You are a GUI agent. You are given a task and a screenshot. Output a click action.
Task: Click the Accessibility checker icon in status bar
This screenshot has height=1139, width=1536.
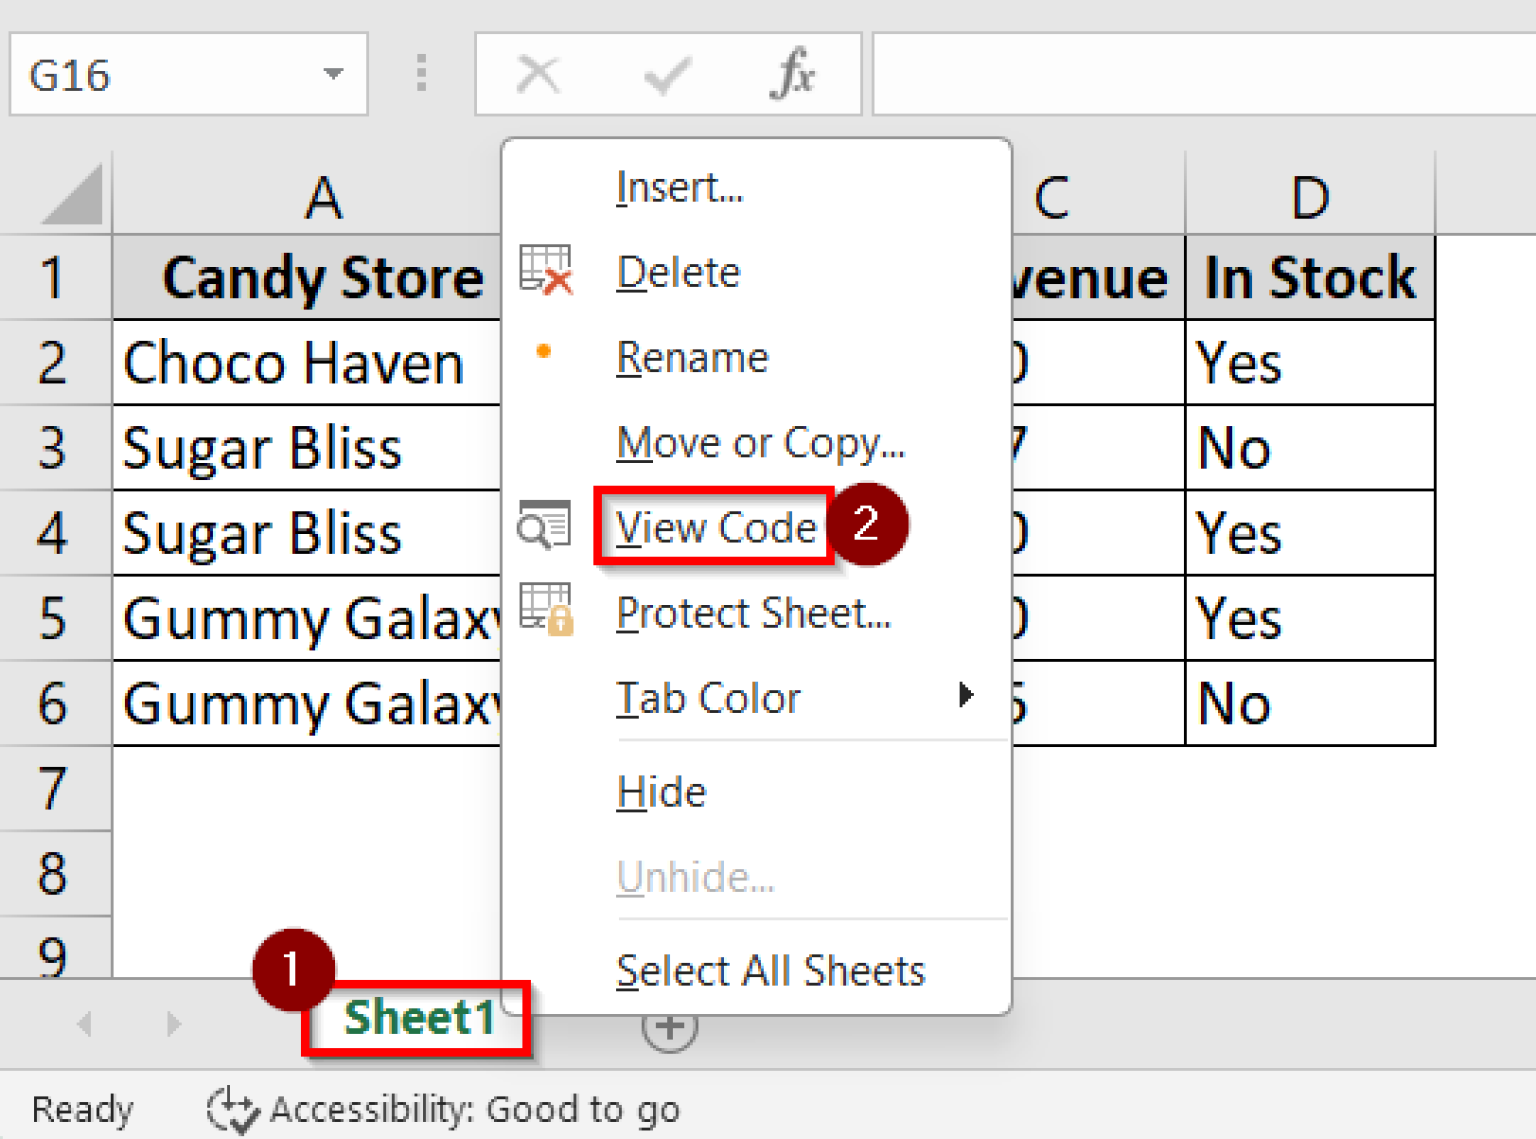[x=230, y=1108]
